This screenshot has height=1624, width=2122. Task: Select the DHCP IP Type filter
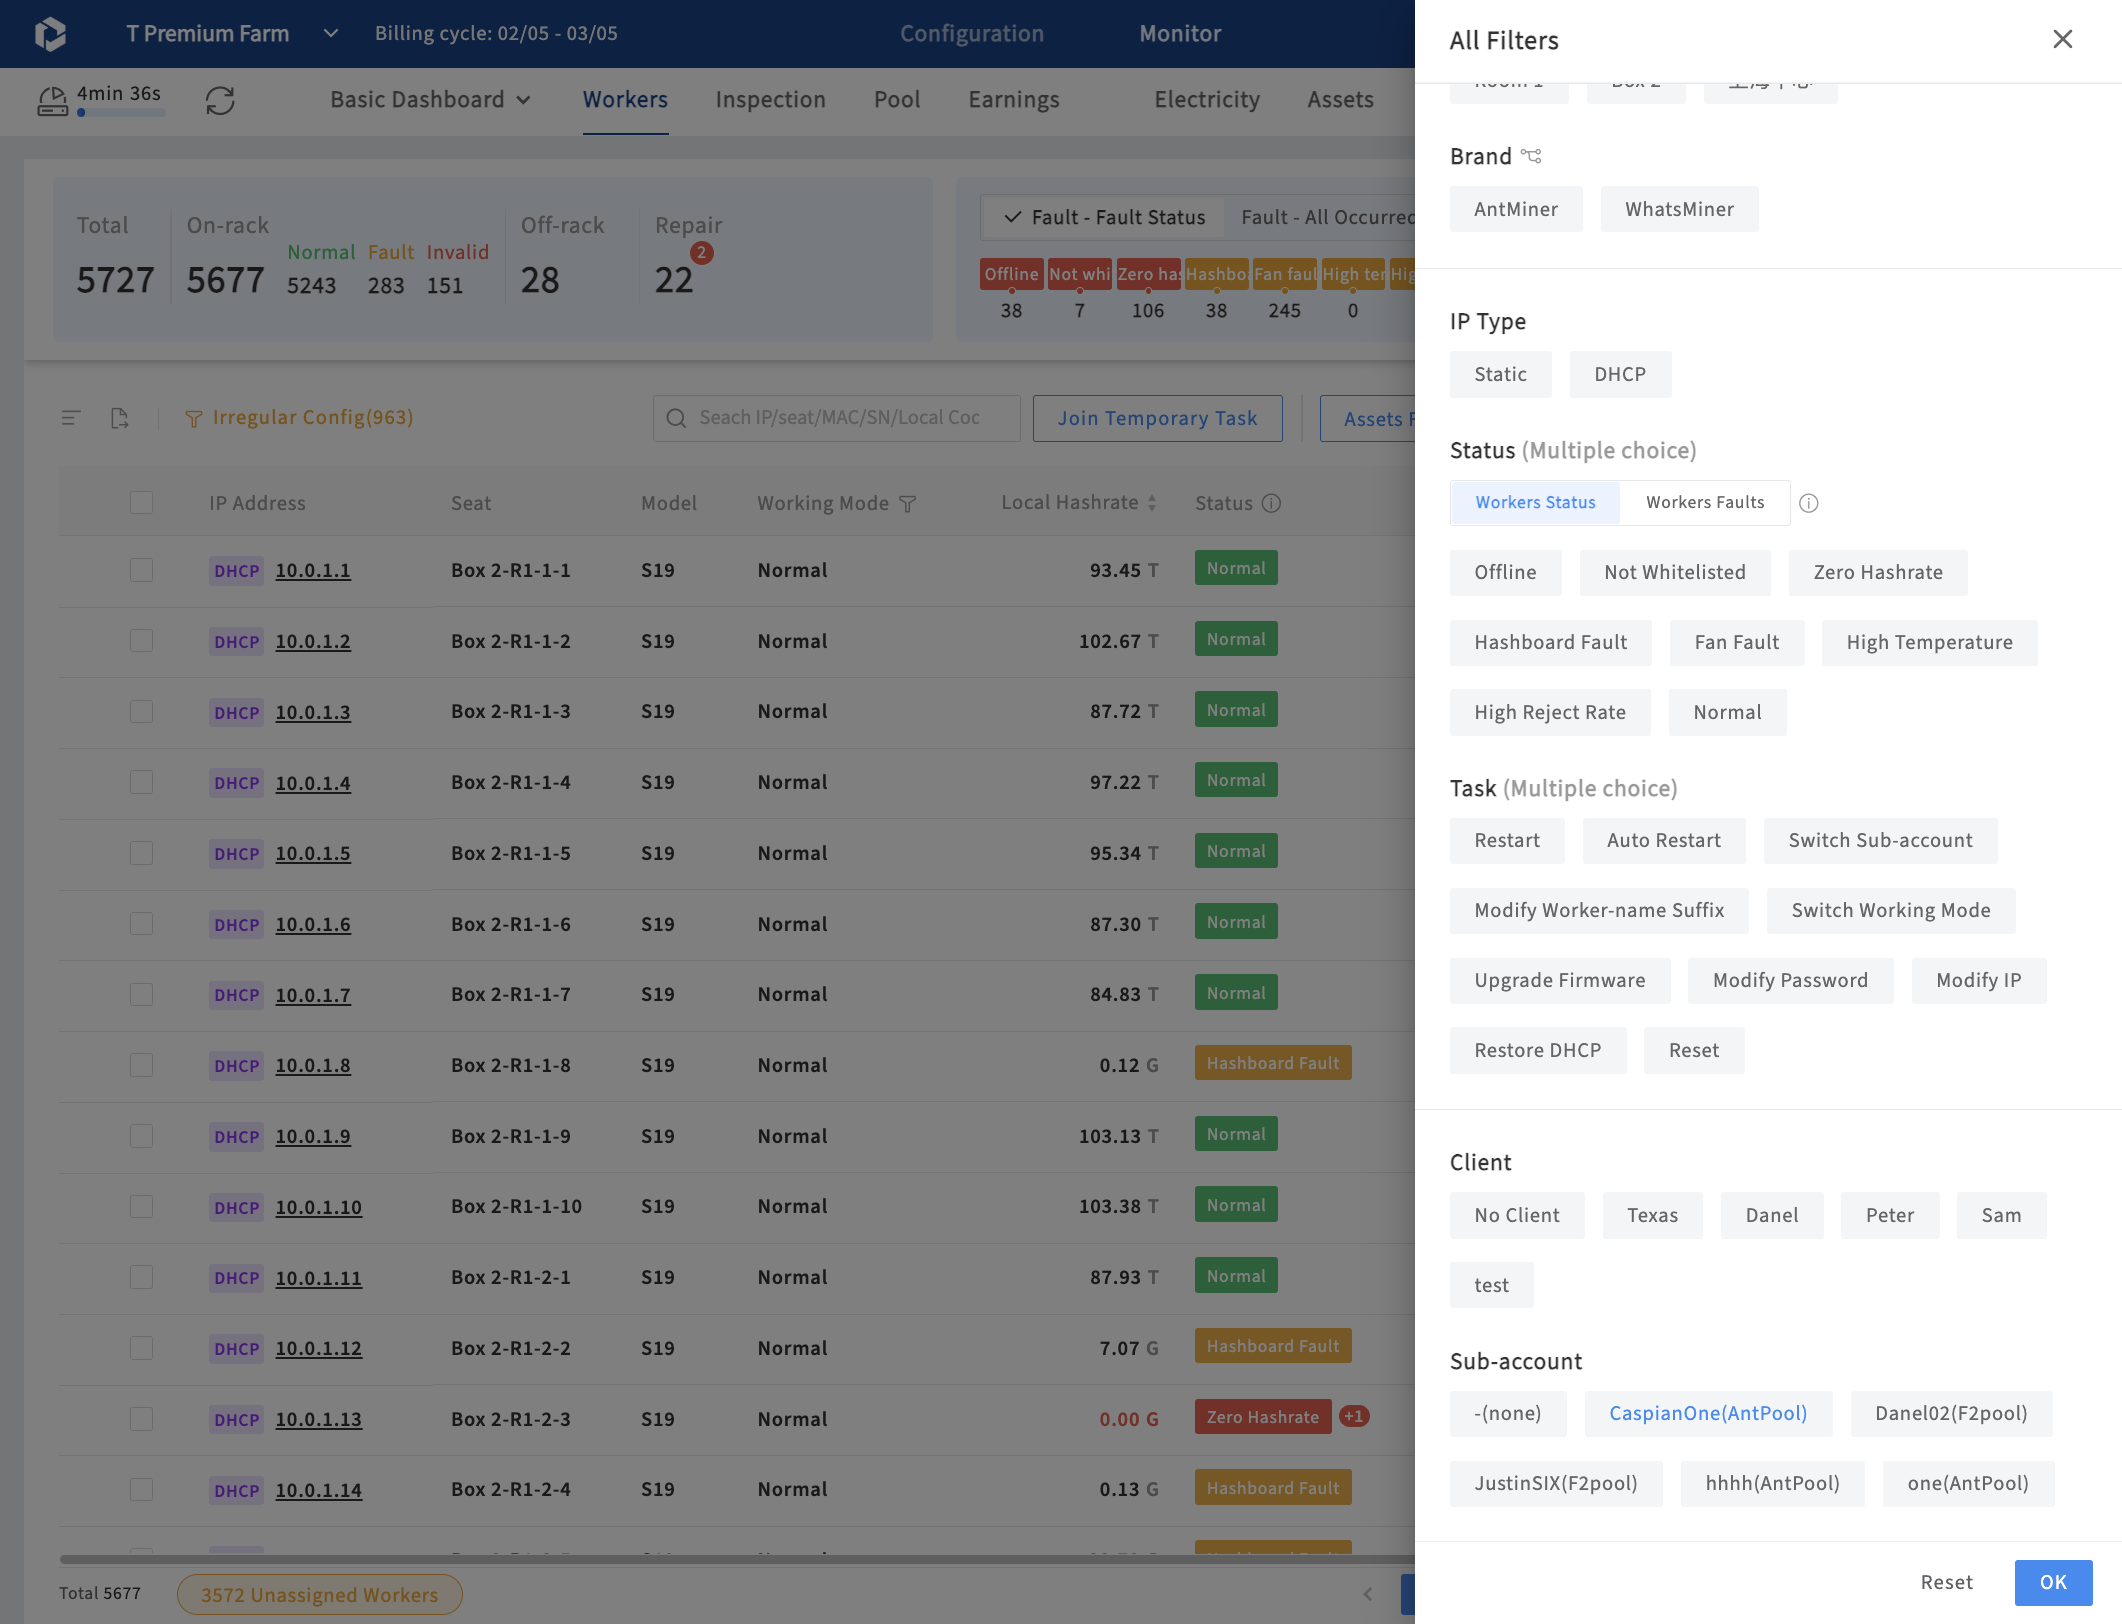point(1619,374)
